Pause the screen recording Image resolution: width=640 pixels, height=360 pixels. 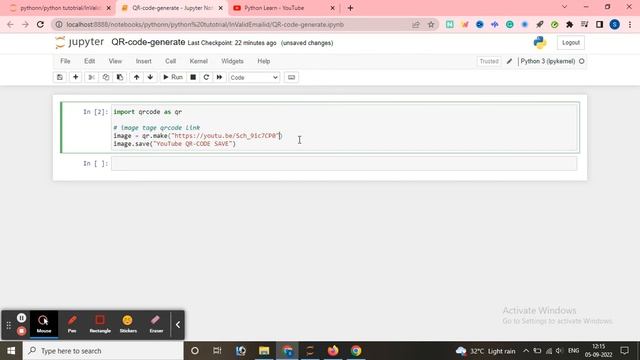22,318
